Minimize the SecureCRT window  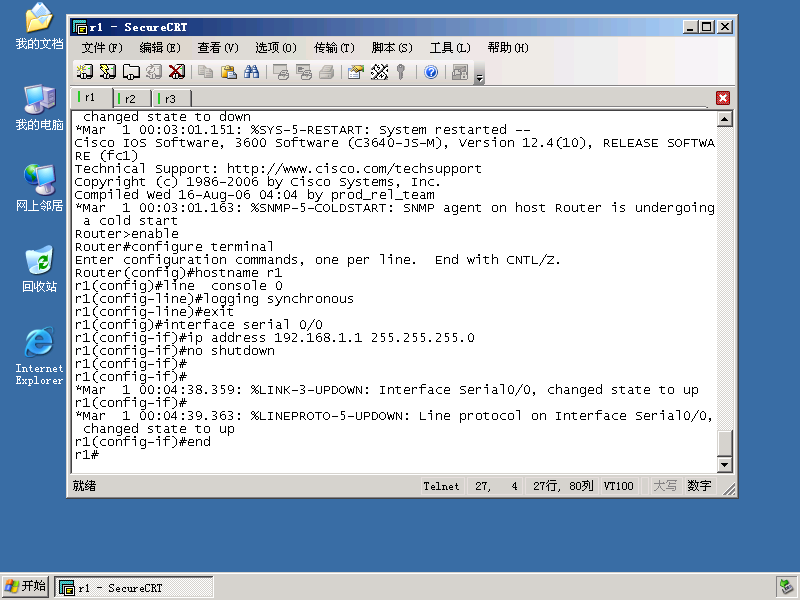pos(690,27)
